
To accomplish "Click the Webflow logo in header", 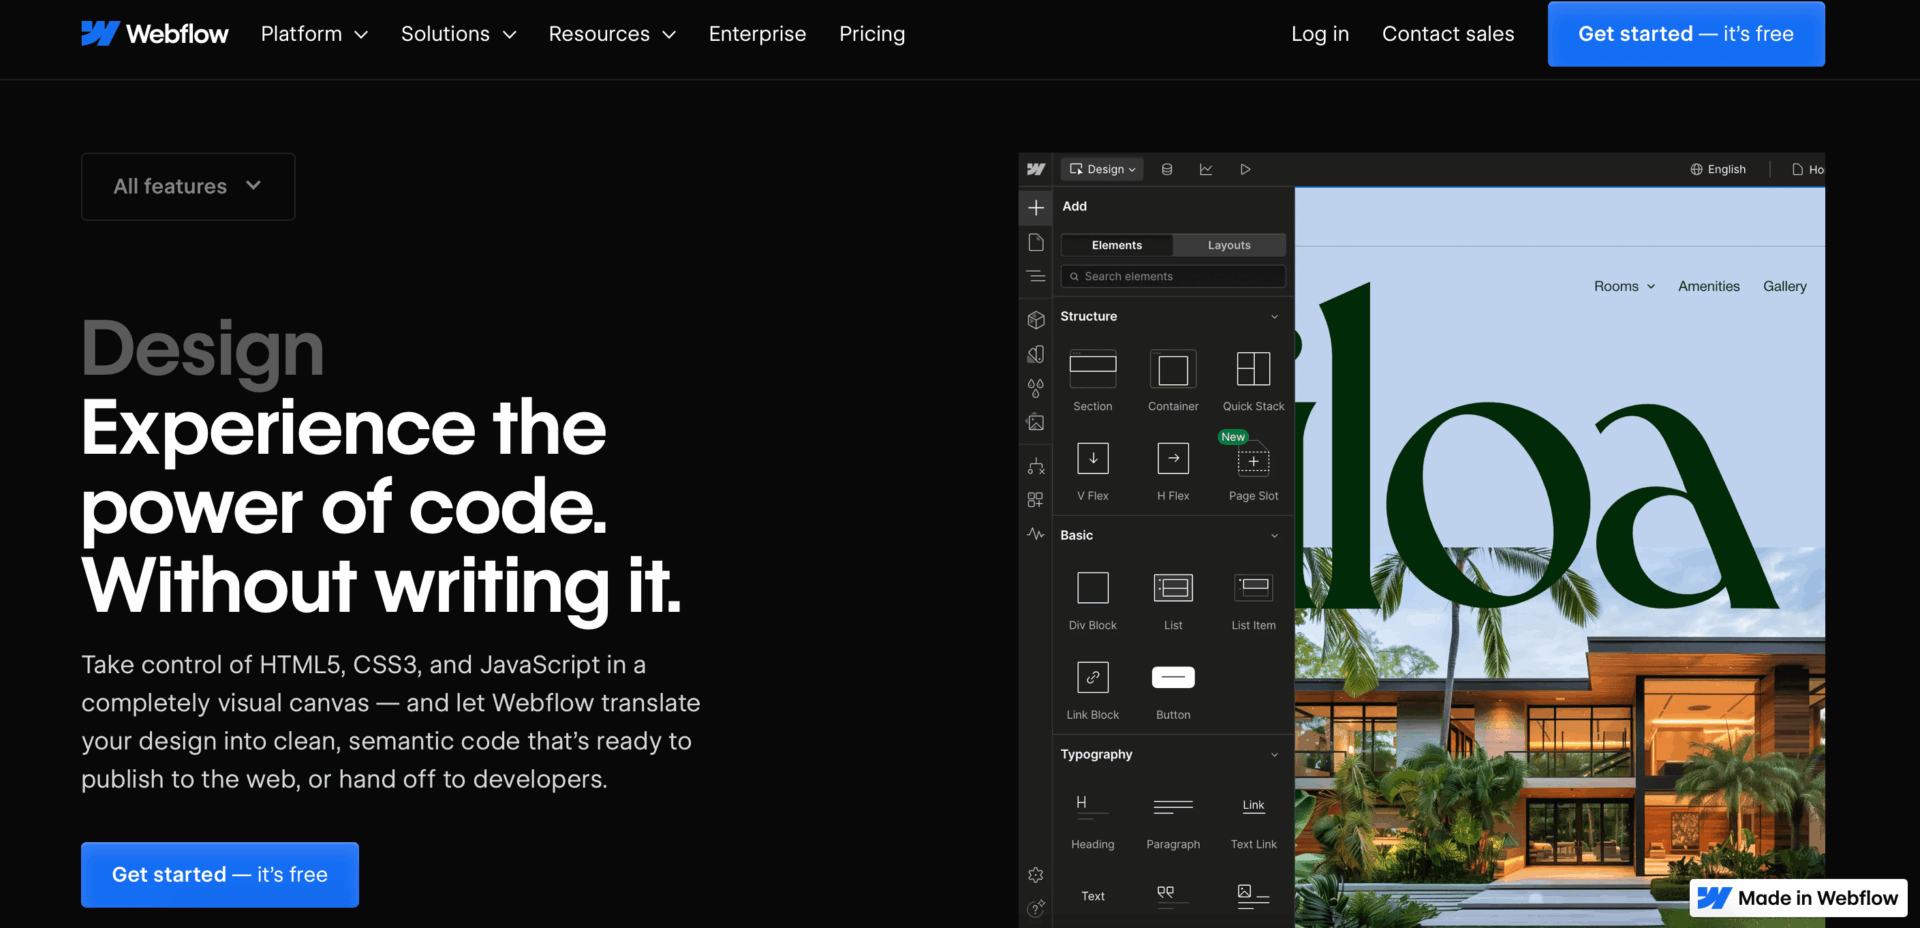I will pos(155,34).
